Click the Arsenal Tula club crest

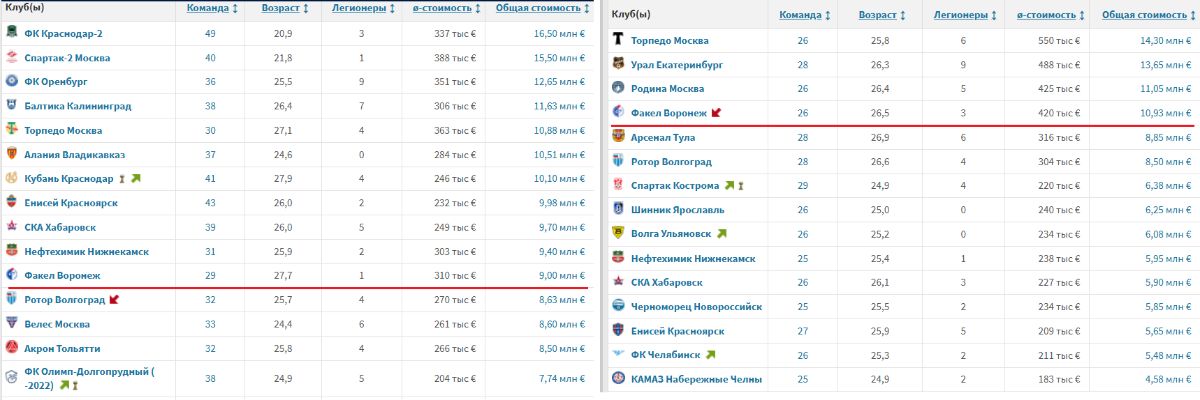point(617,138)
